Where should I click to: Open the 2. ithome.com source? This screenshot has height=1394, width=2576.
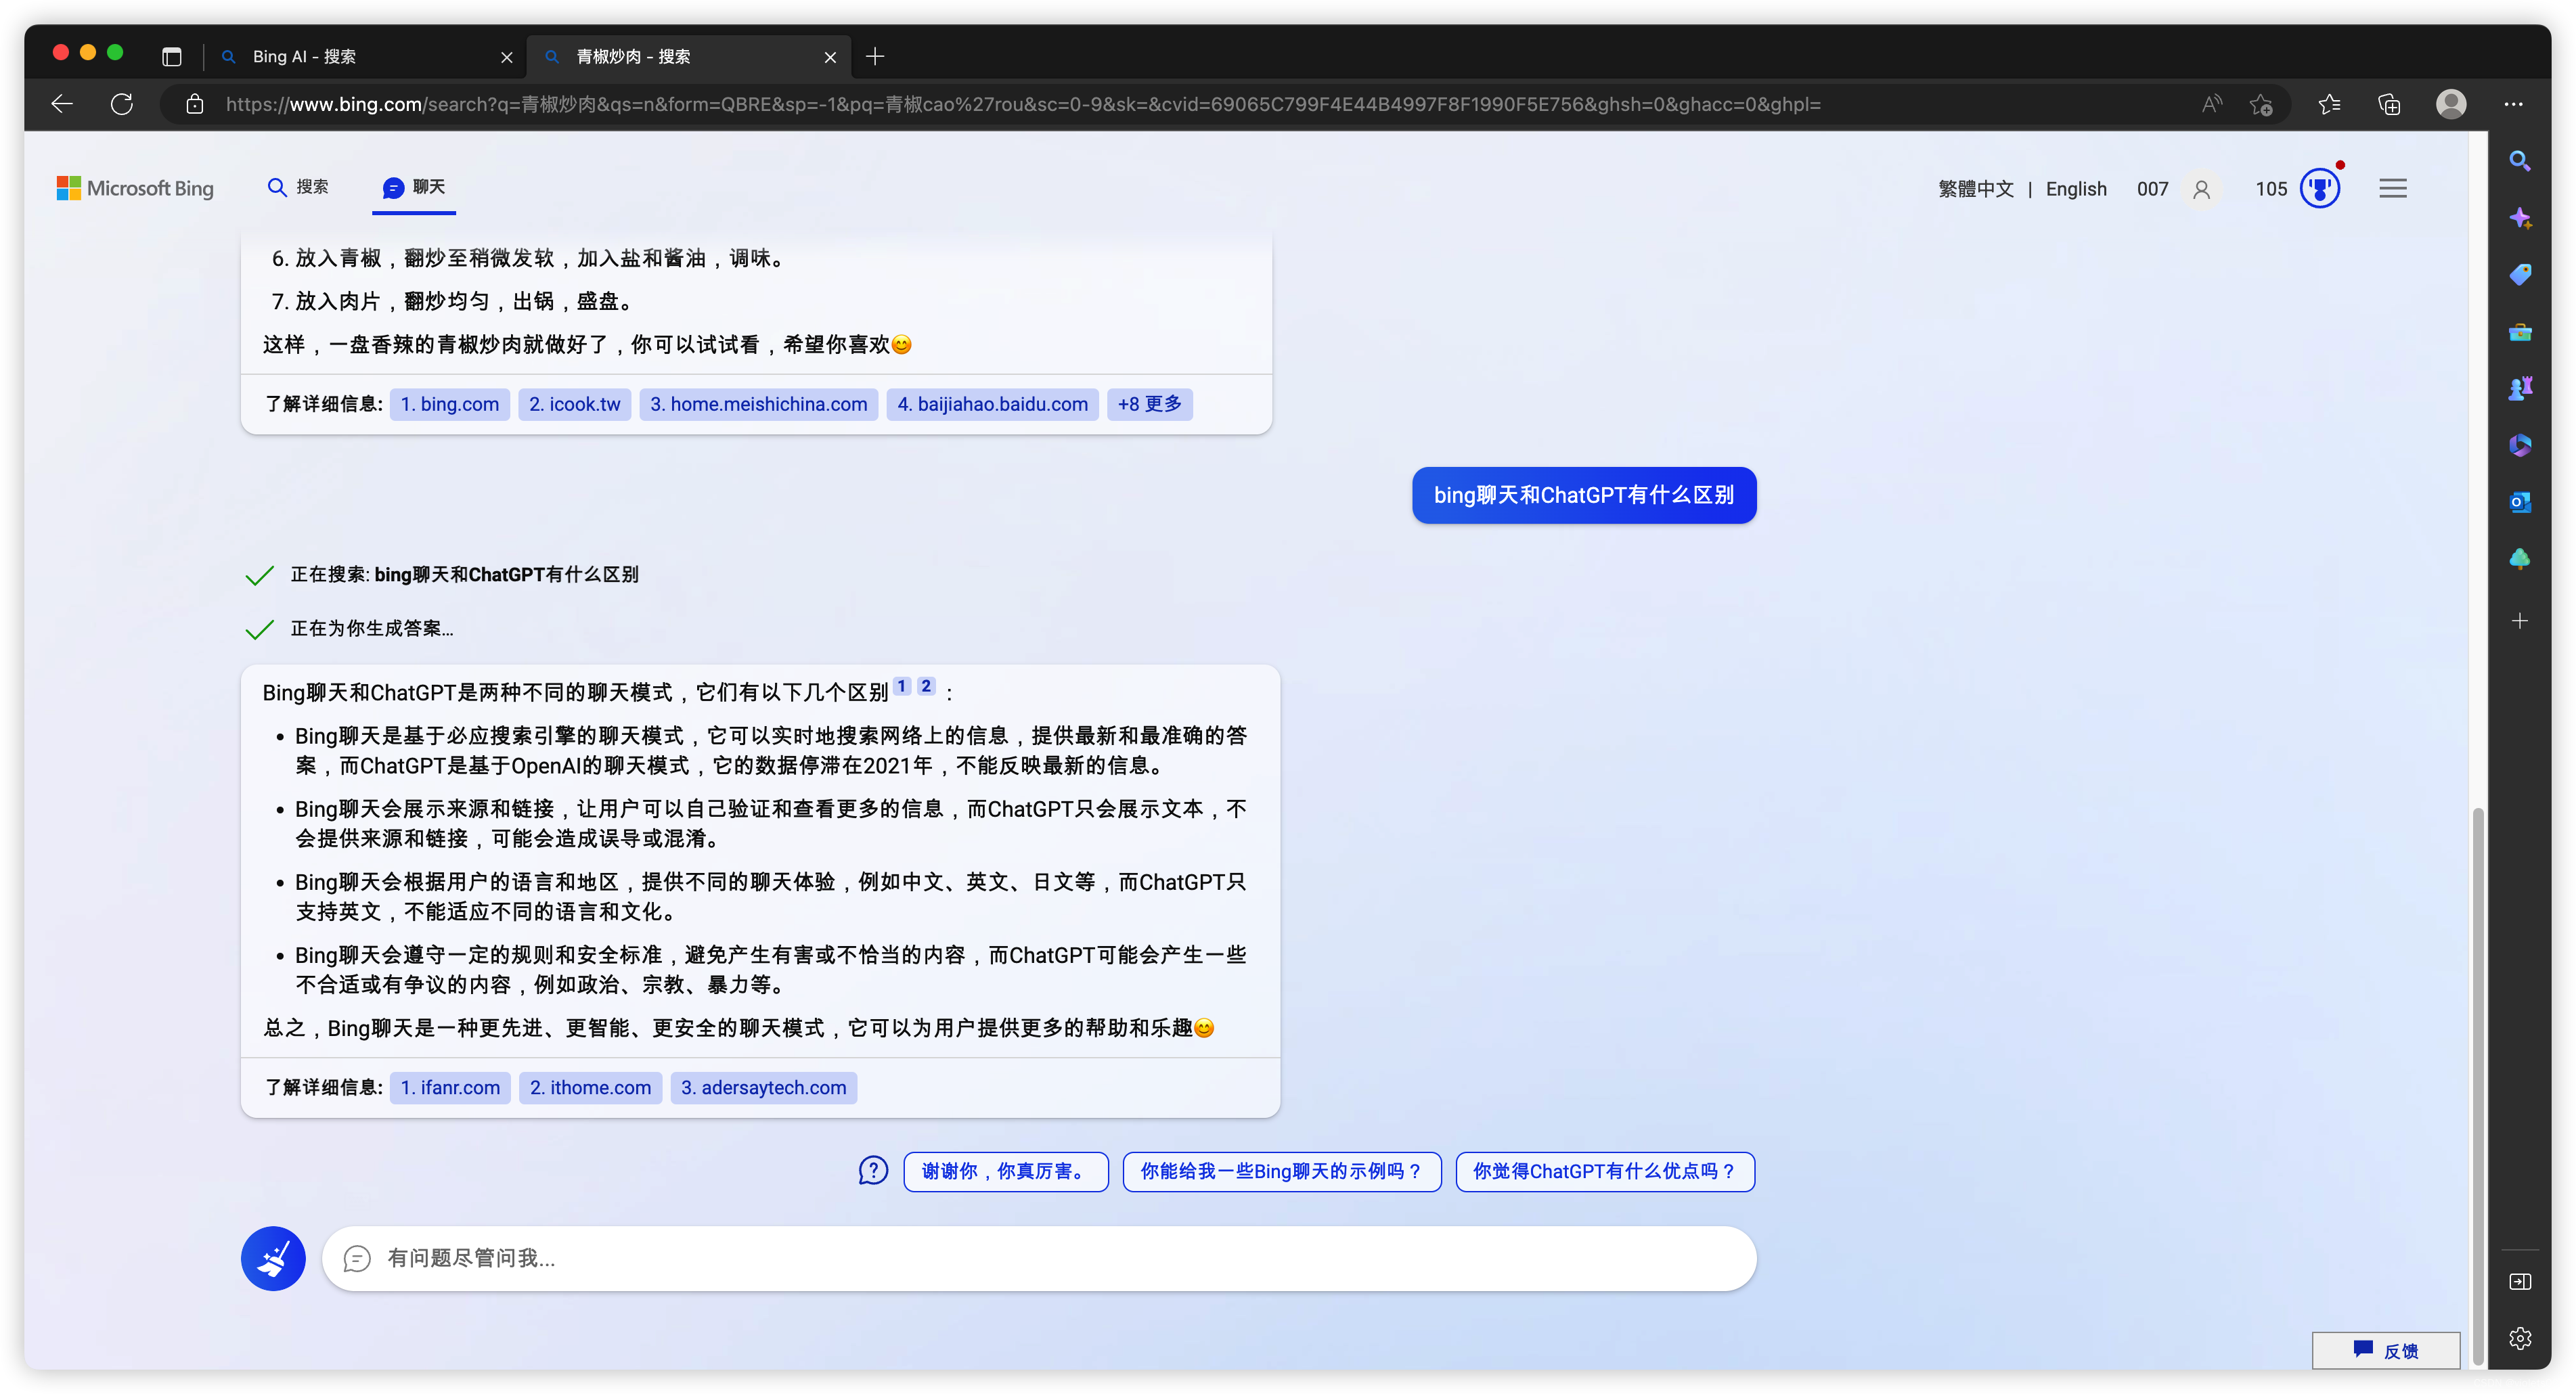pos(590,1088)
